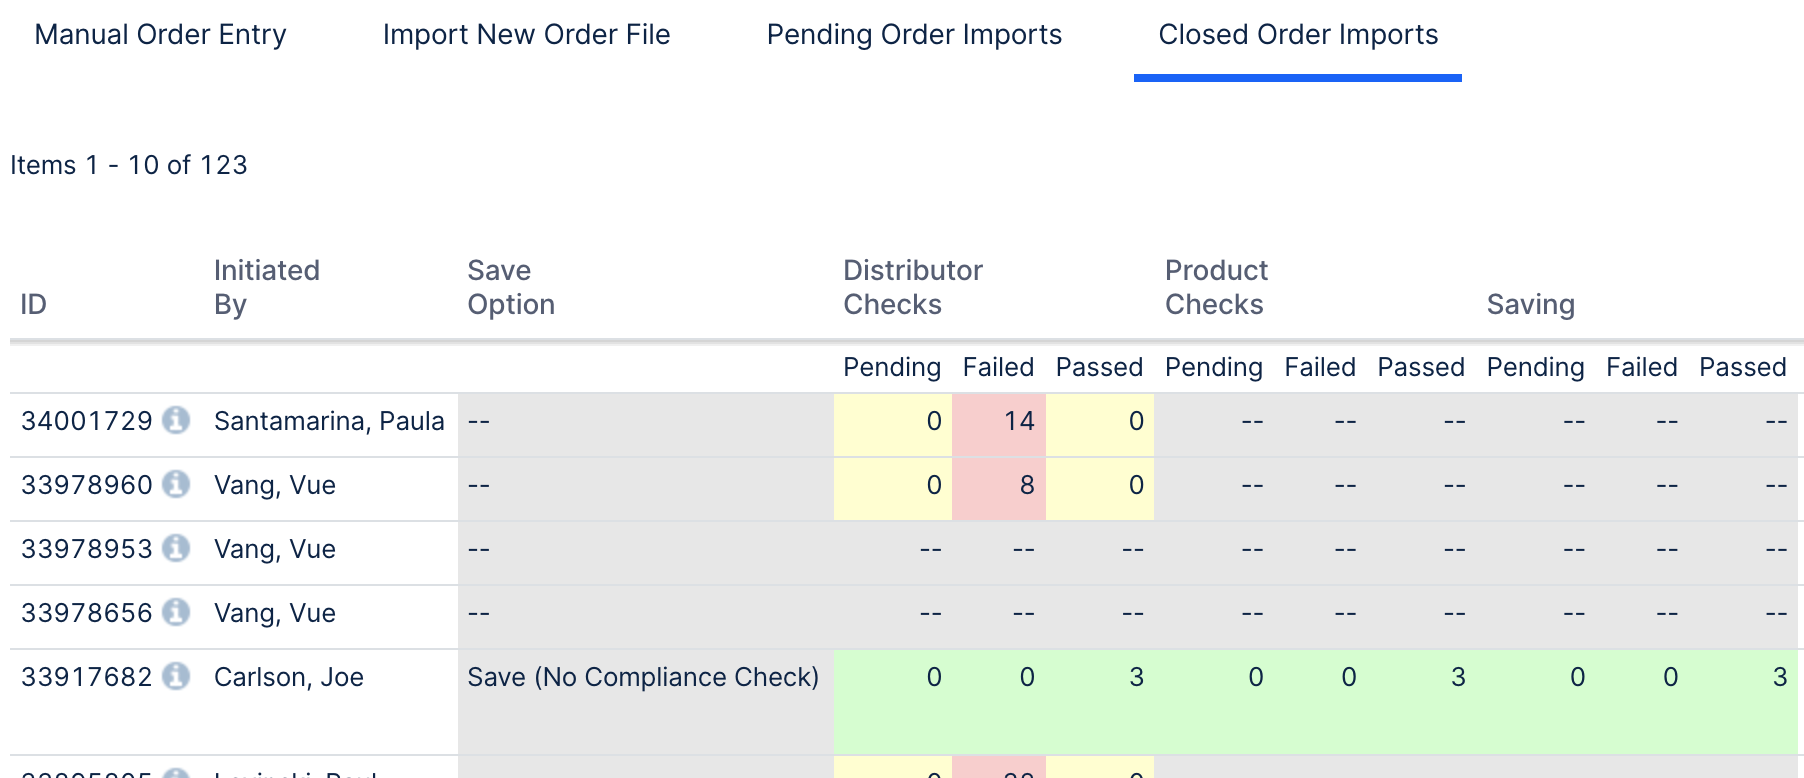Click info icon for order 34001729
1804x778 pixels.
[x=176, y=421]
